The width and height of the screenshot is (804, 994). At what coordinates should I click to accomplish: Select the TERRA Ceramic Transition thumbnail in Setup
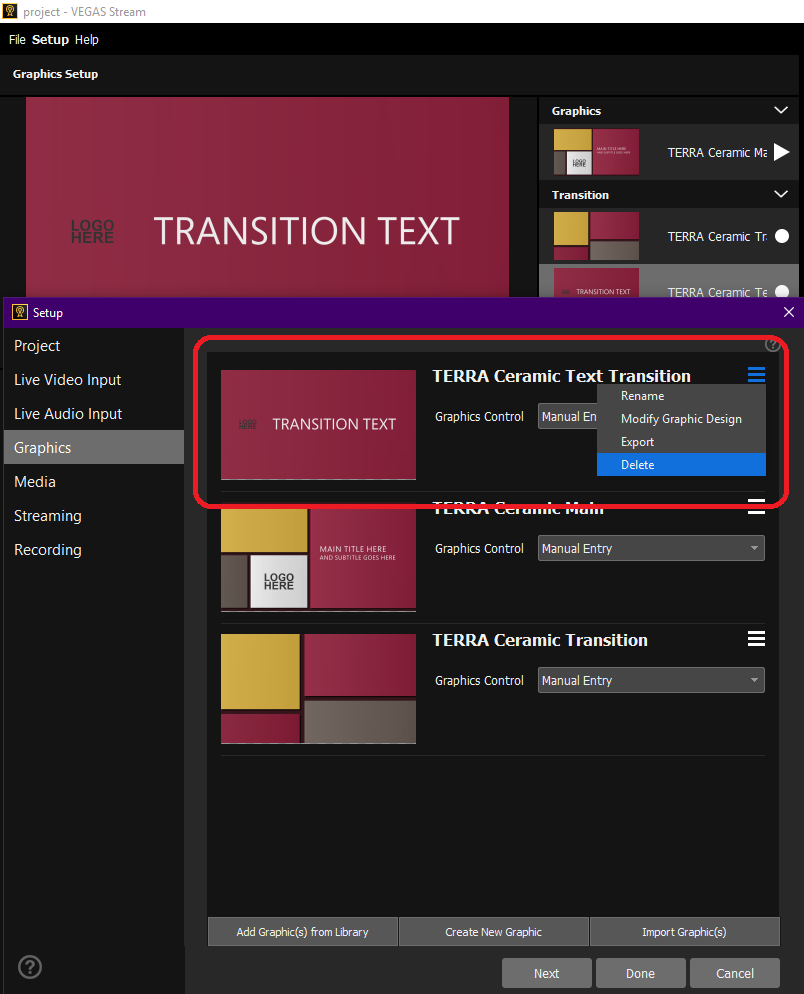318,688
